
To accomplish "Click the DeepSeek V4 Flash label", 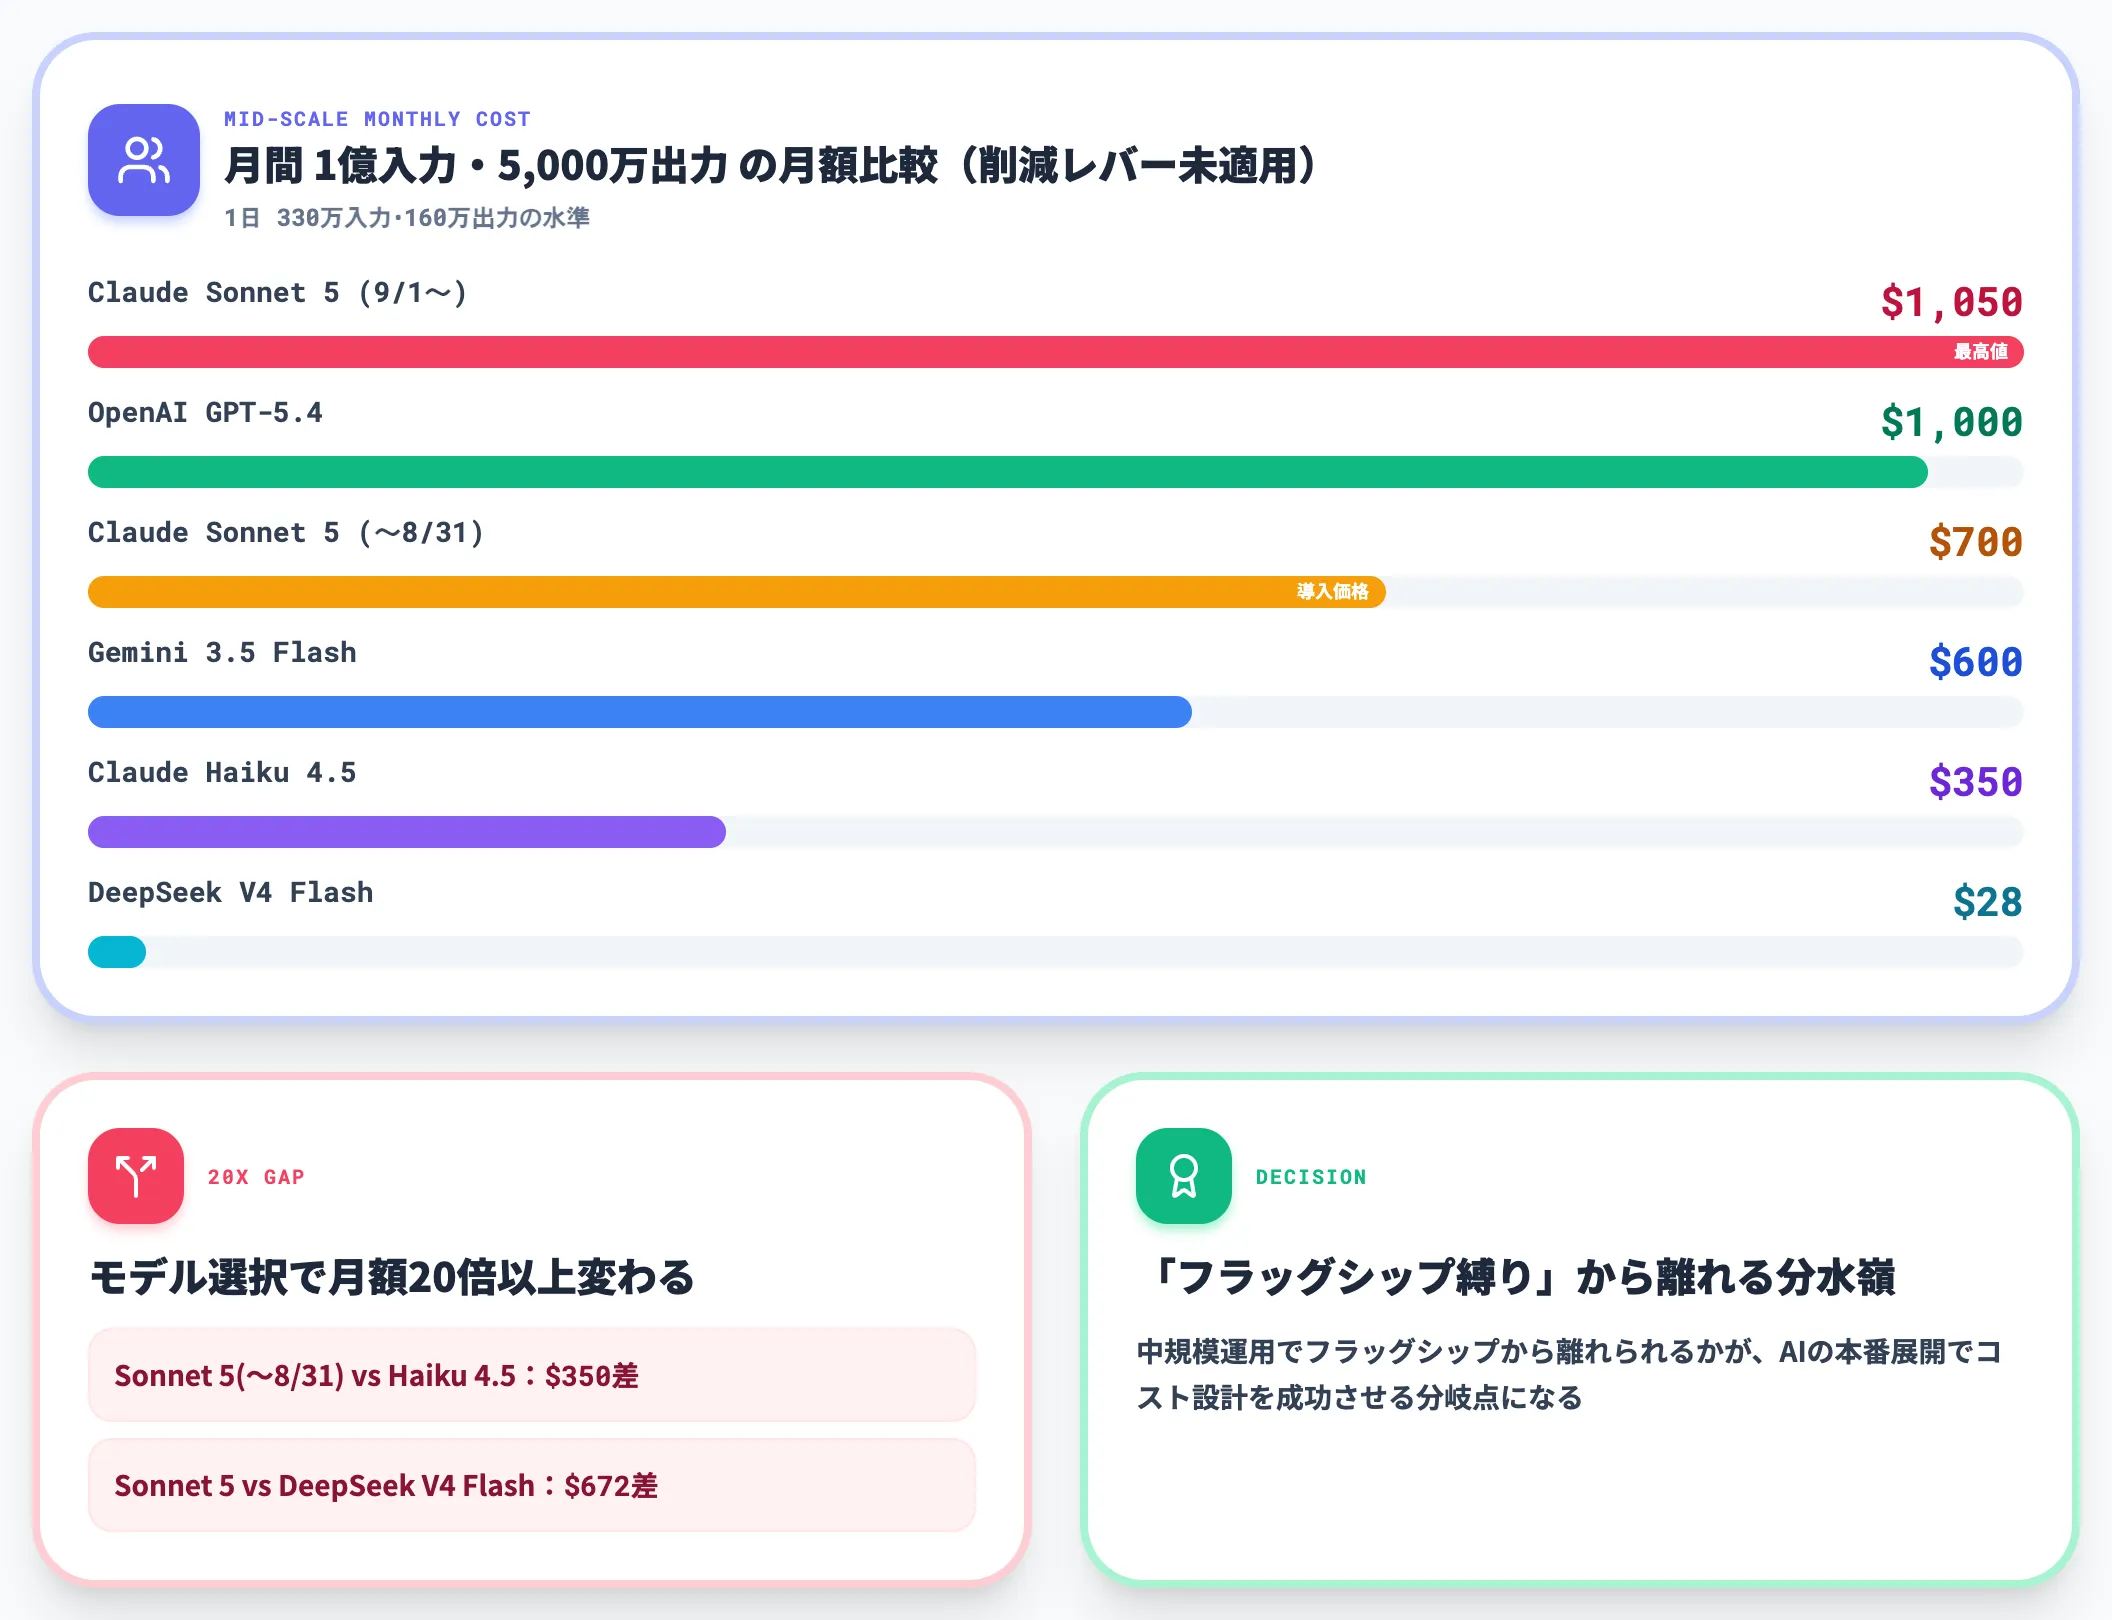I will [231, 893].
